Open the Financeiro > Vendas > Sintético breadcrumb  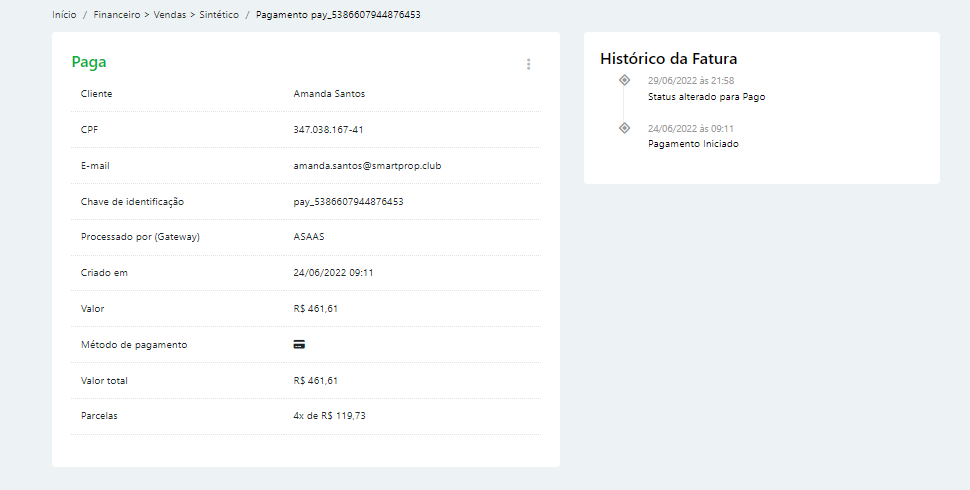tap(166, 15)
